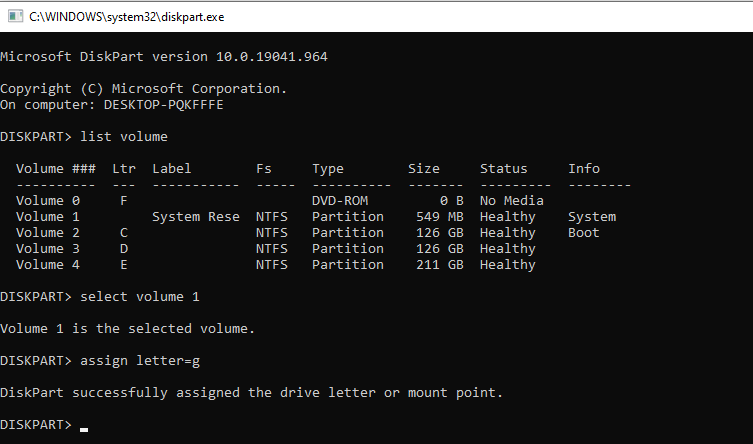Click the Volume 0 DVD-ROM row
The width and height of the screenshot is (753, 444).
pyautogui.click(x=47, y=200)
